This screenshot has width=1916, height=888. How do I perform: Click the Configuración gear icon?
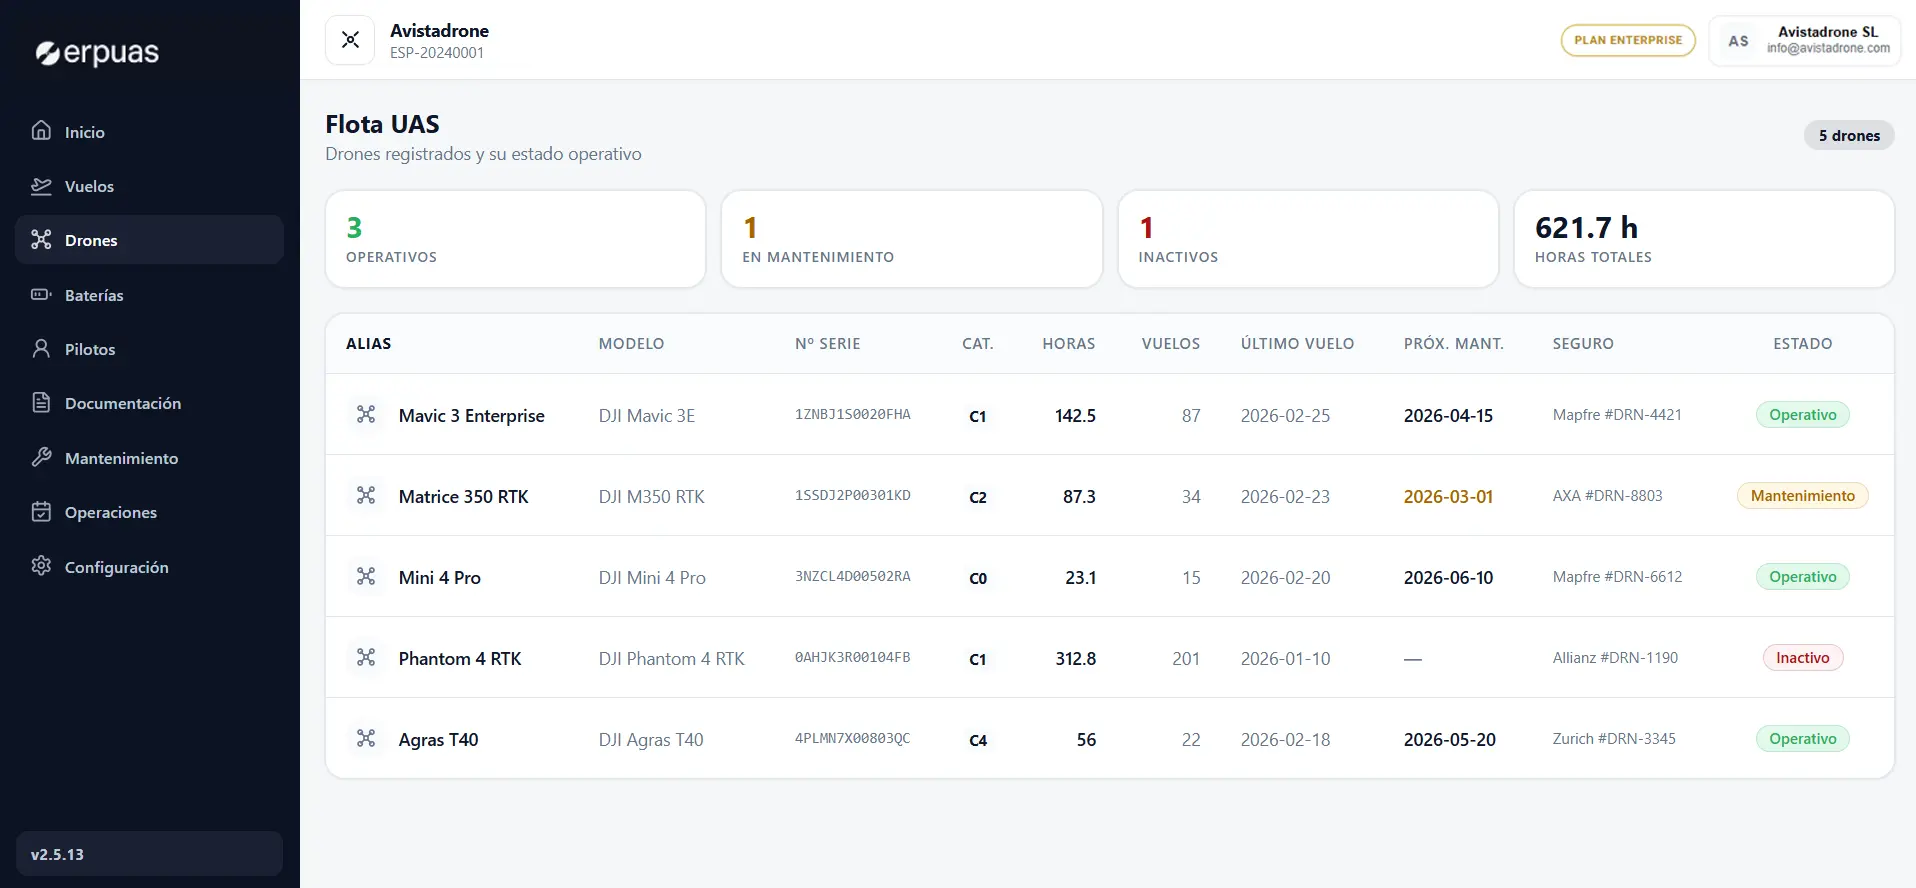point(41,566)
